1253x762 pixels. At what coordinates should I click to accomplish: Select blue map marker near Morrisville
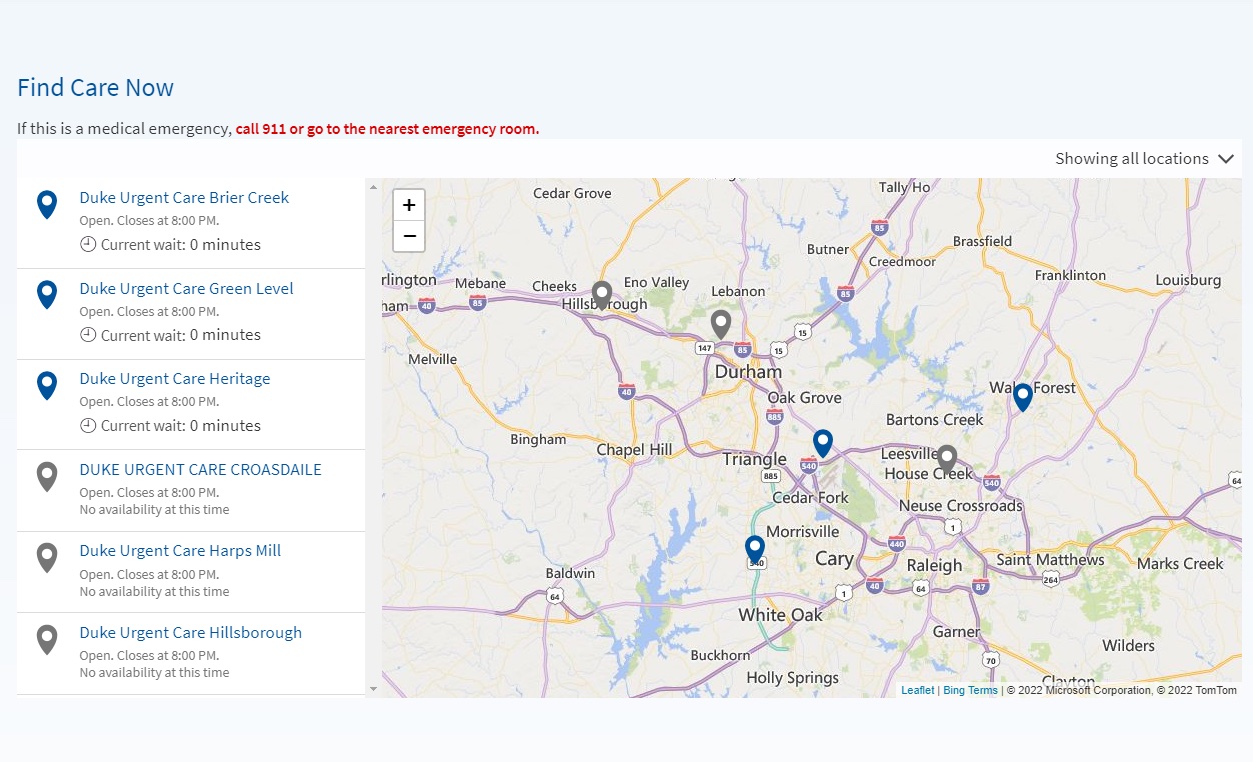[x=755, y=549]
